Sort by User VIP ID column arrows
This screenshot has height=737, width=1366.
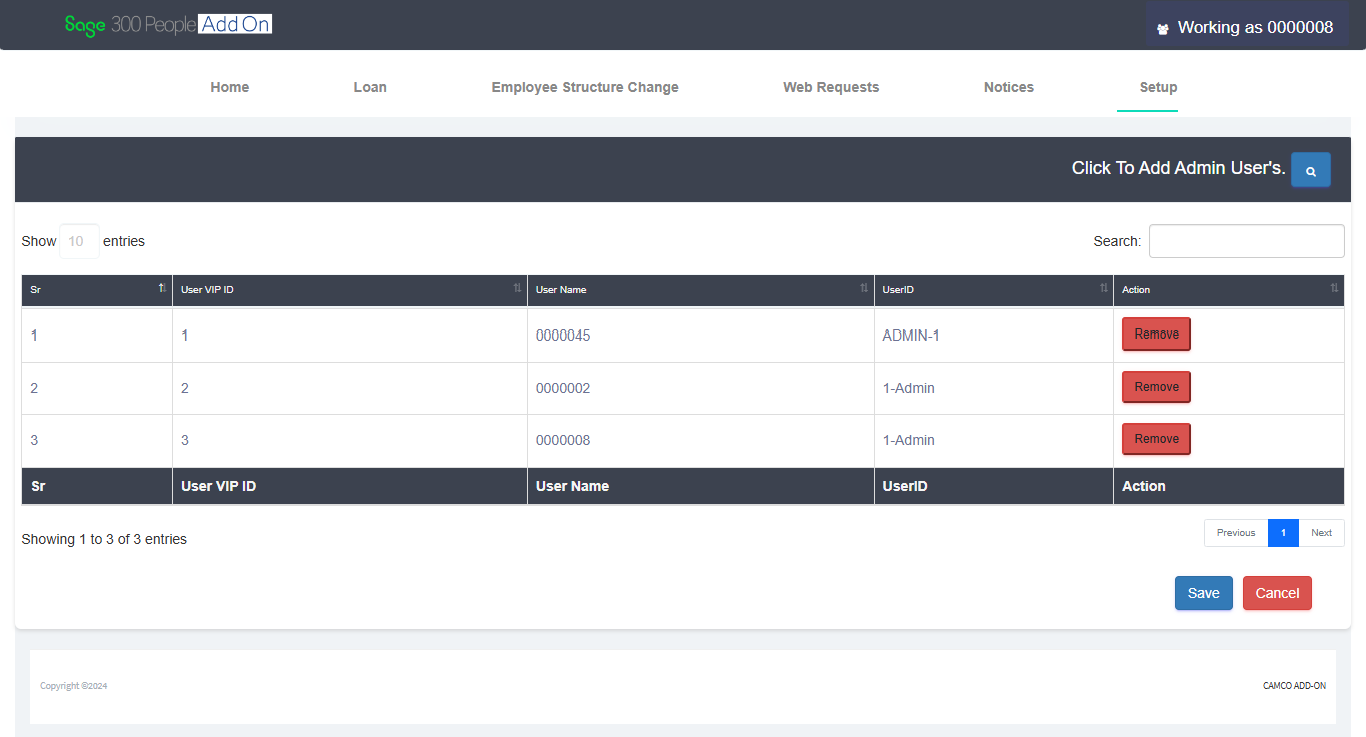pos(517,288)
